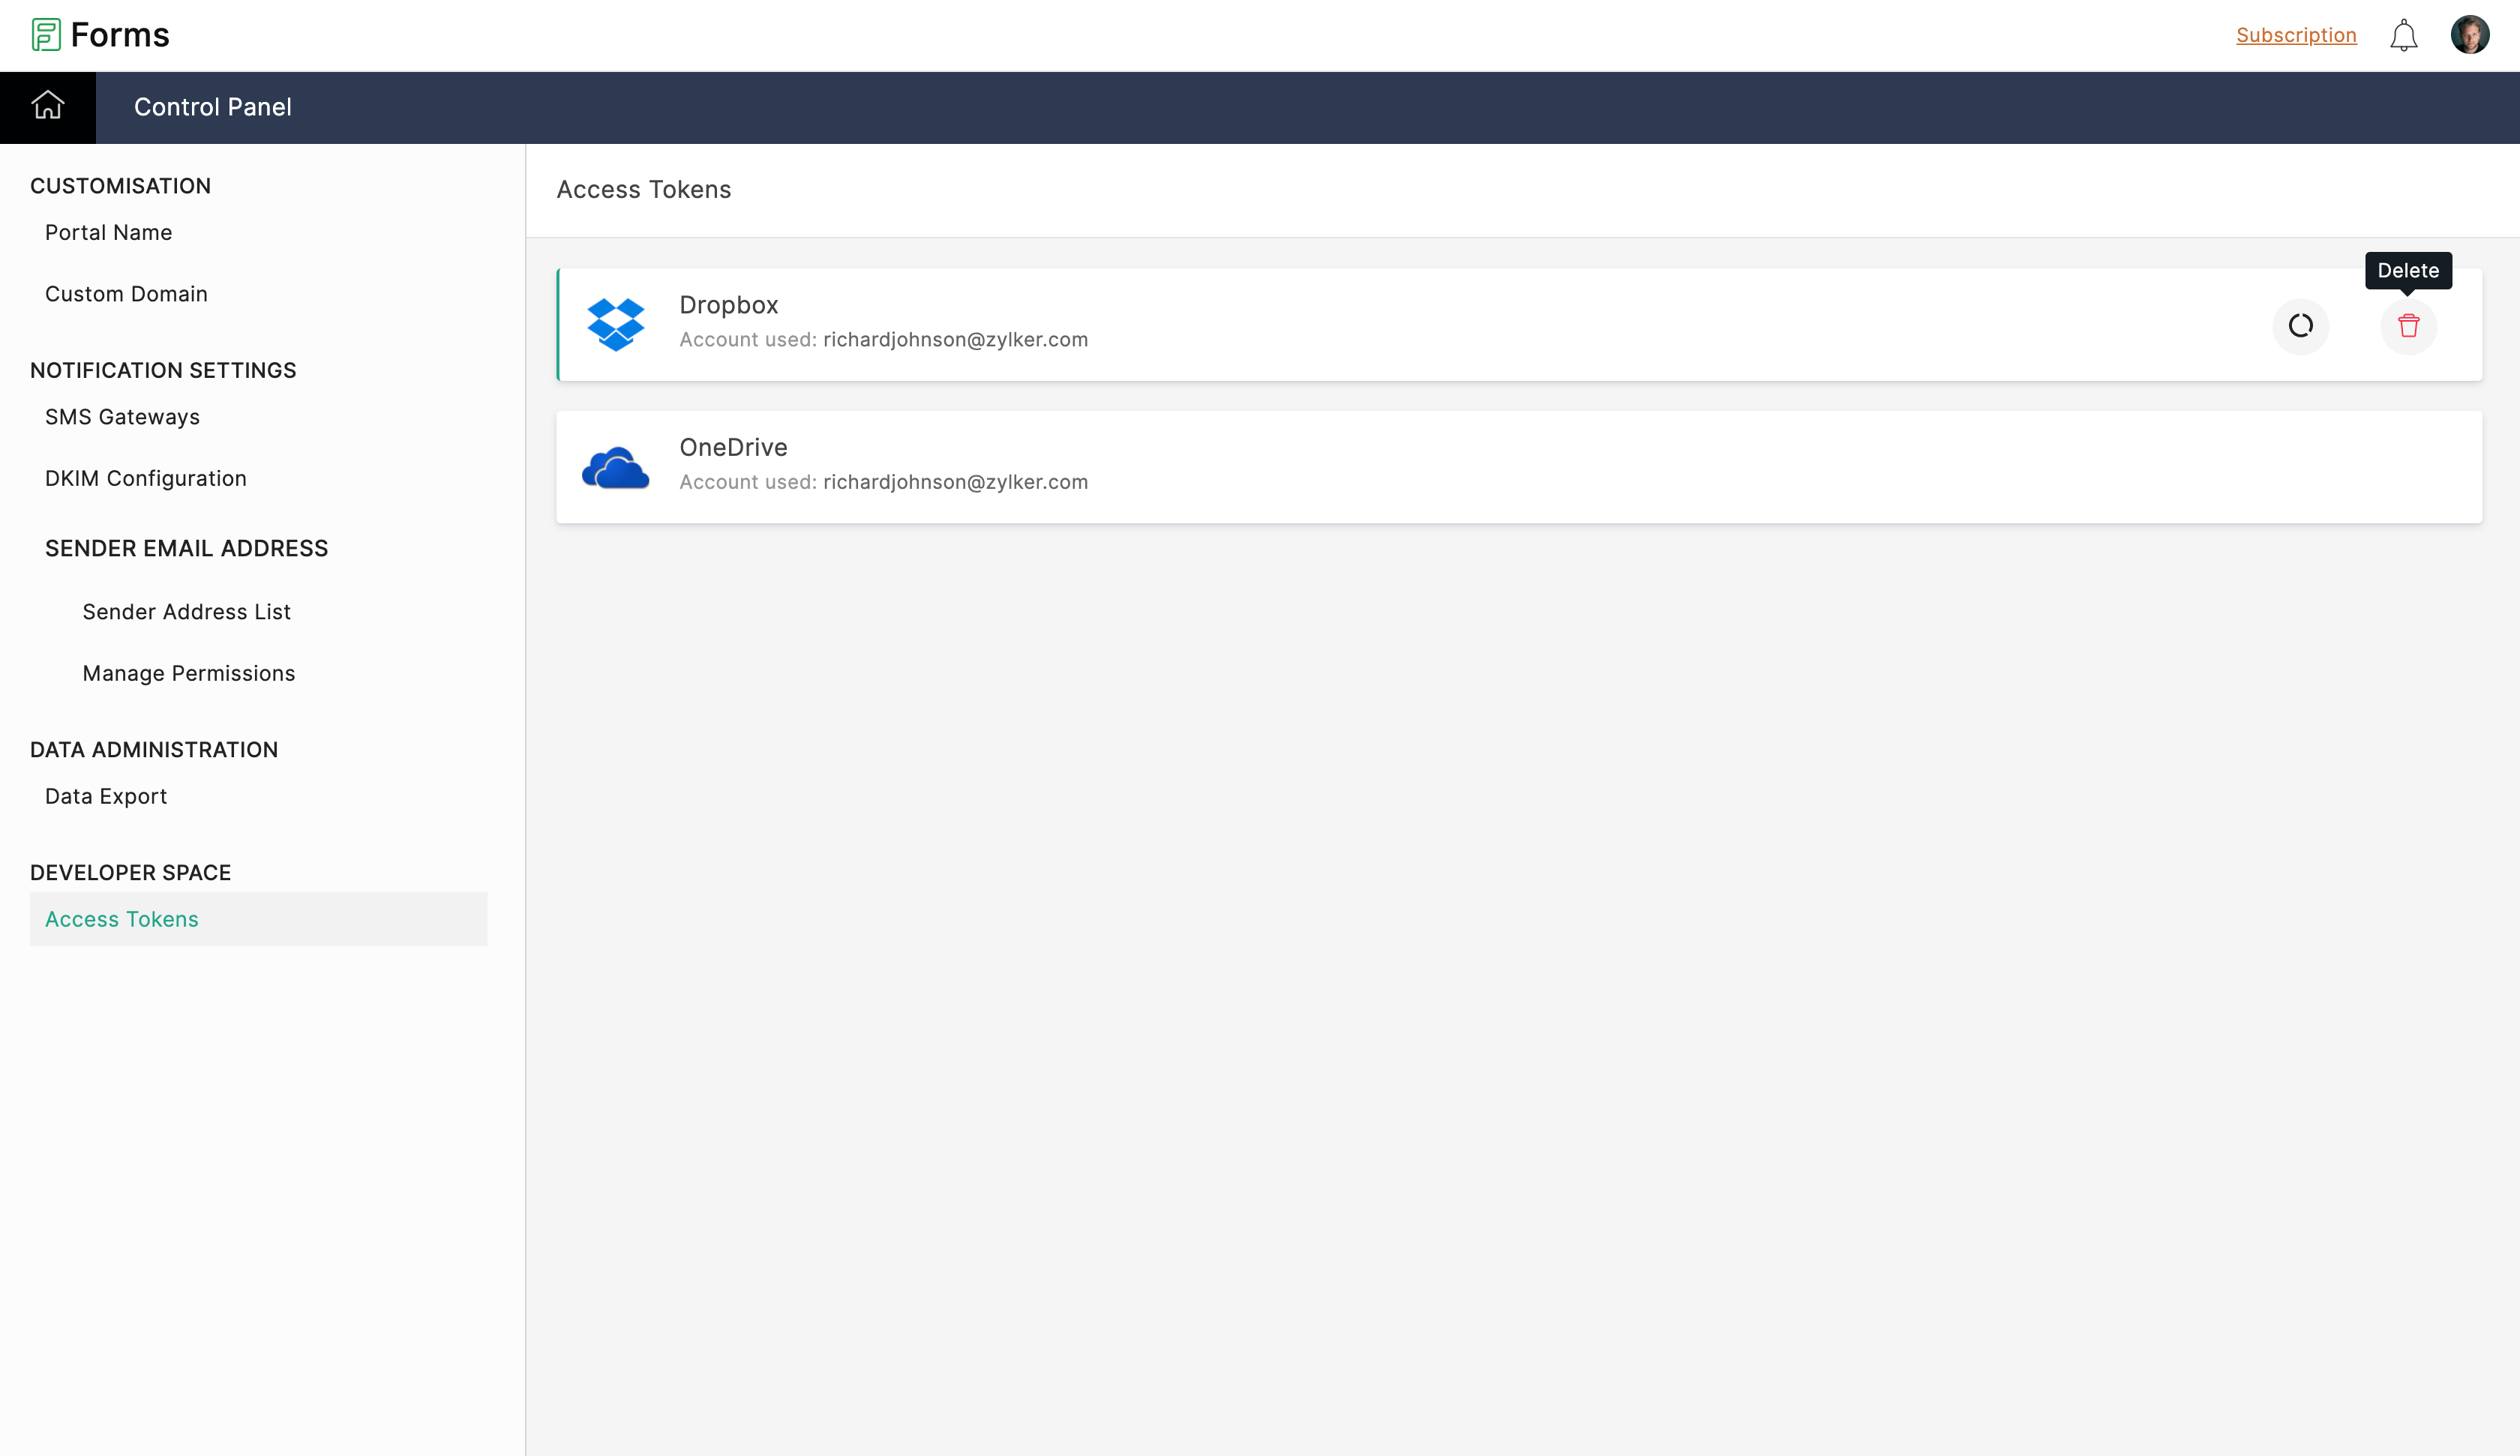Click the OneDrive service icon

coord(613,465)
